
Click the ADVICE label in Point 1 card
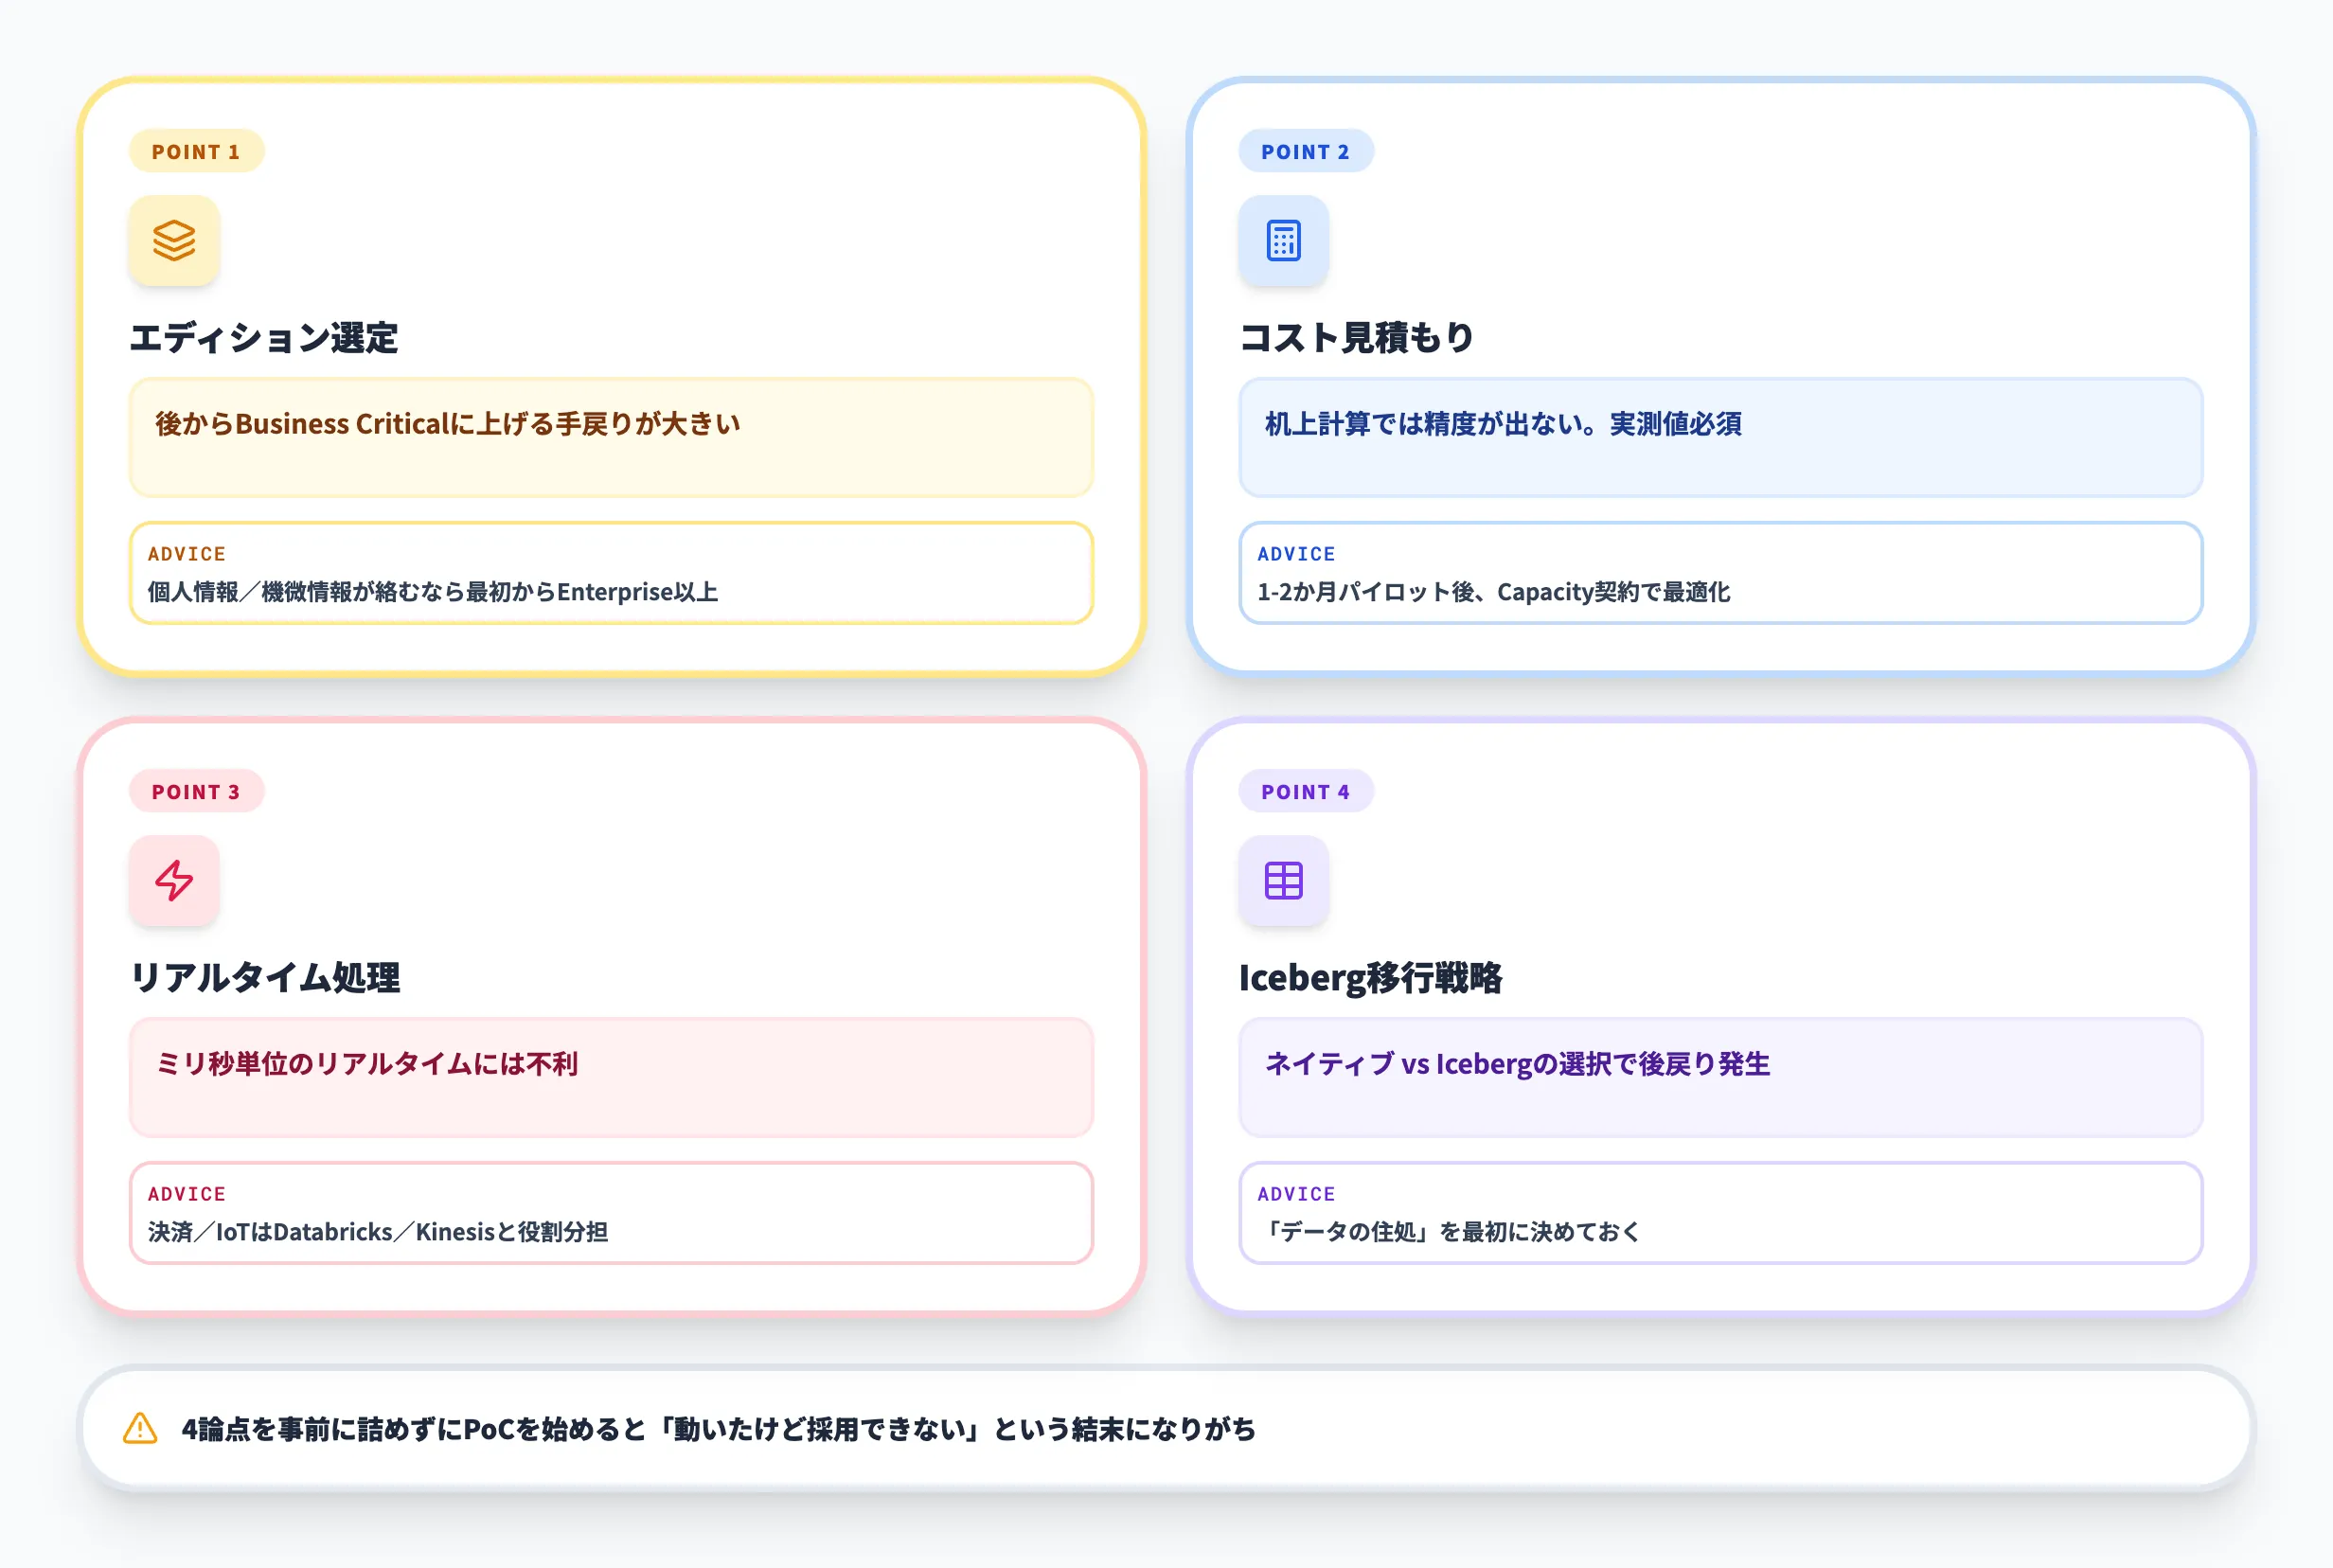pos(186,553)
